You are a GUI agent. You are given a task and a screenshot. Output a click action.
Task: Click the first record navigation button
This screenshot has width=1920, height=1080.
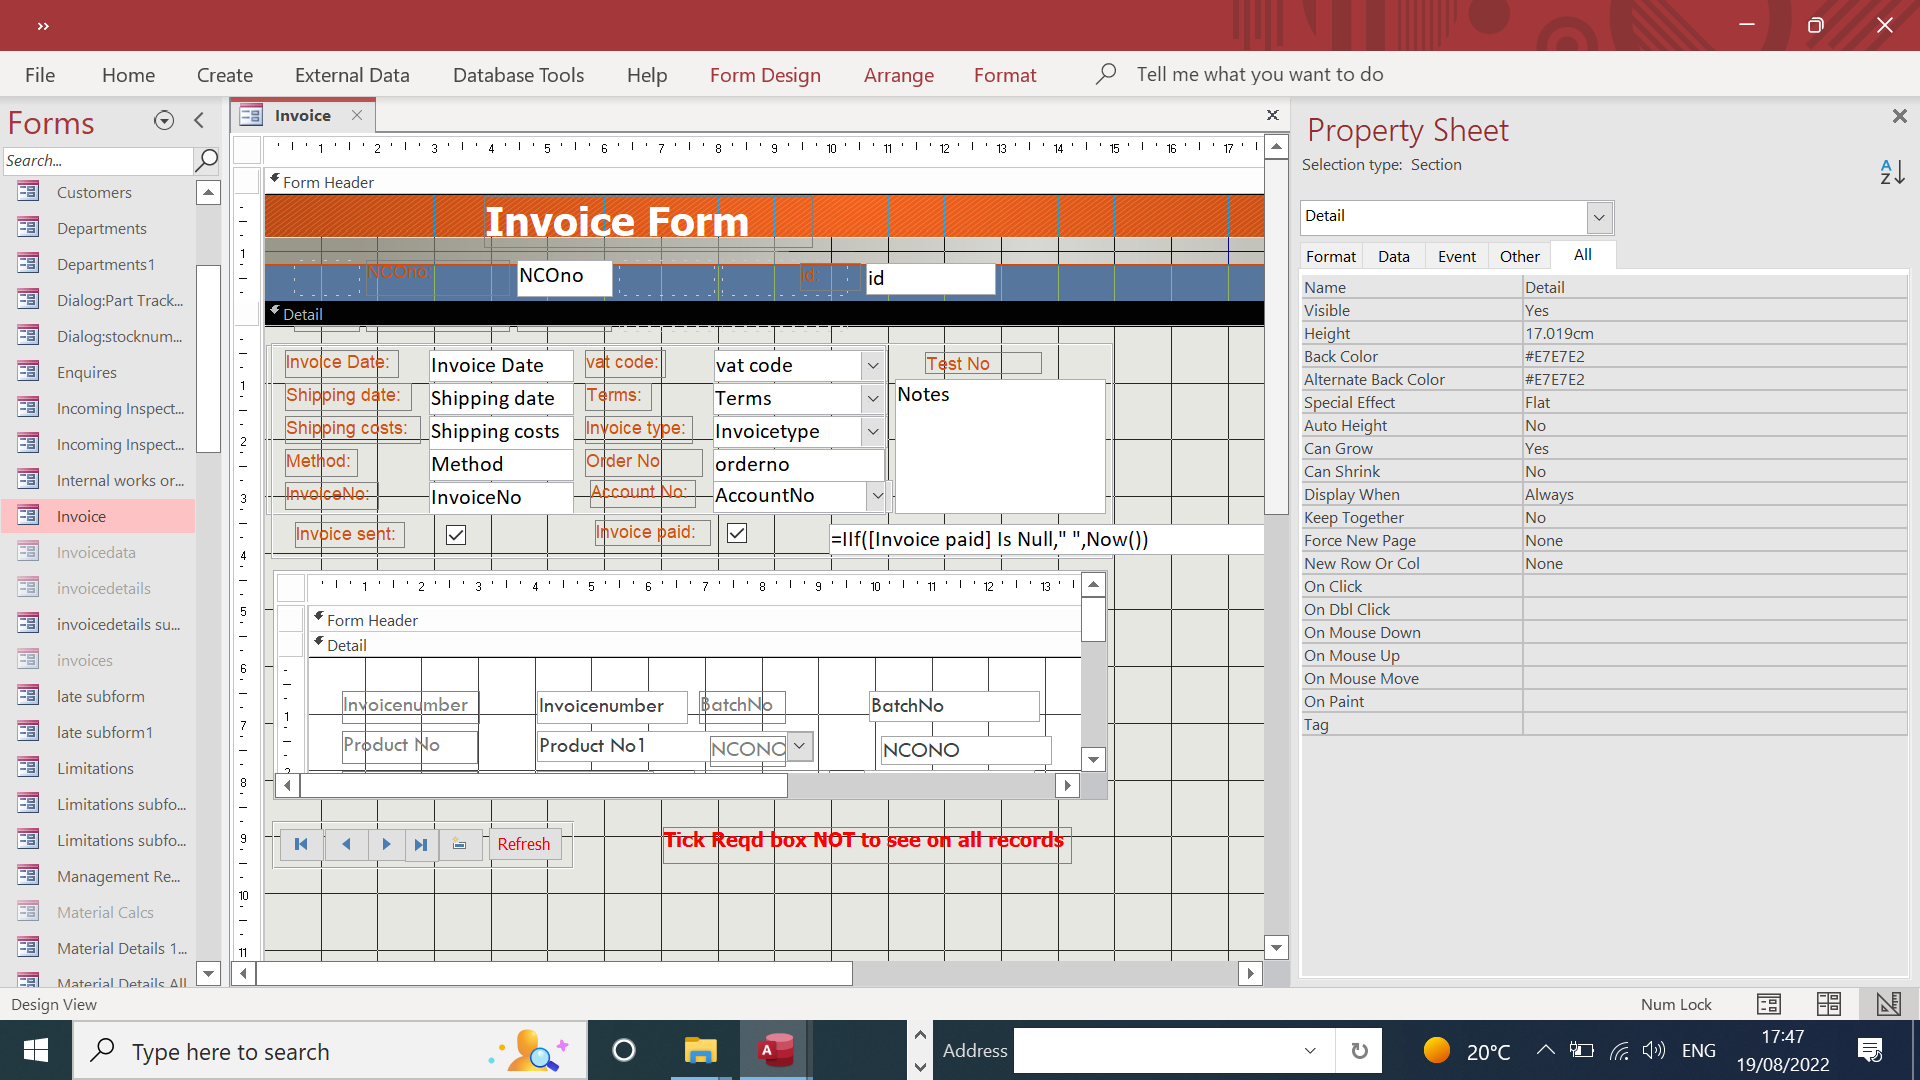[301, 845]
